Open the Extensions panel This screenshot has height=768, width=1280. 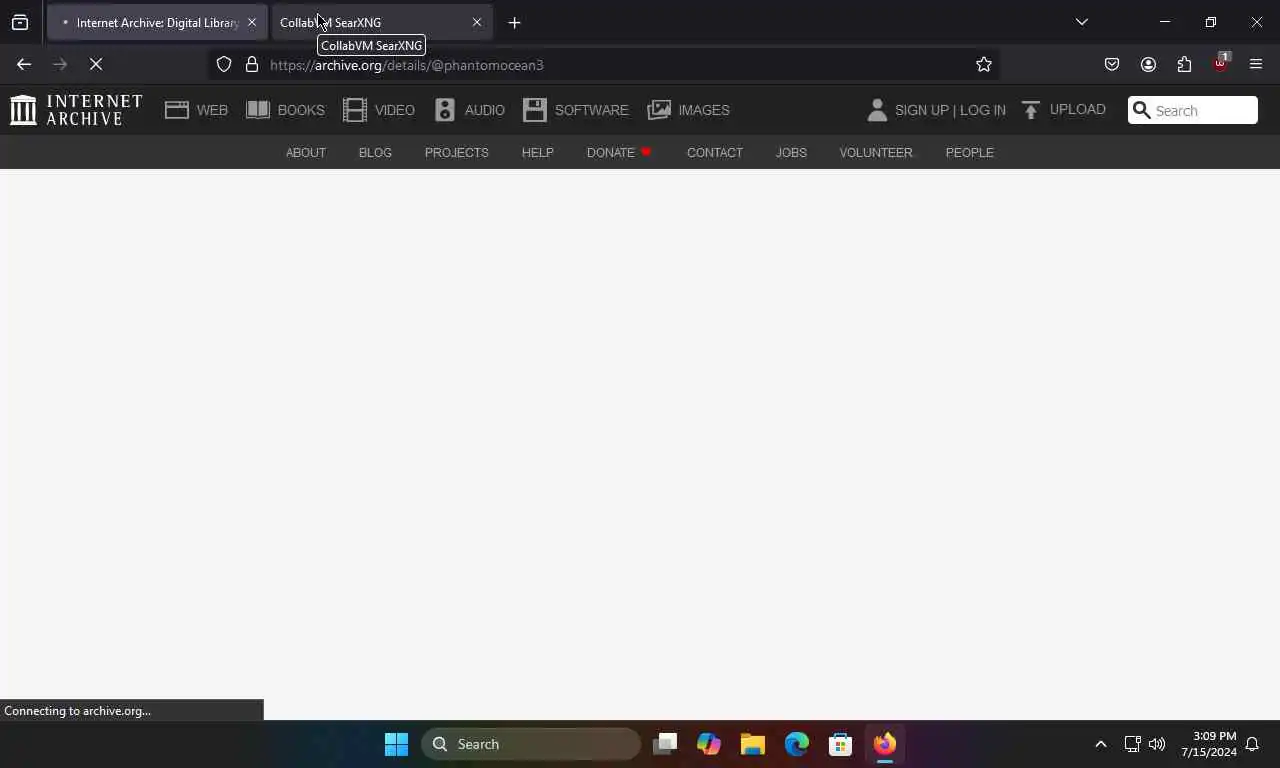[1184, 64]
